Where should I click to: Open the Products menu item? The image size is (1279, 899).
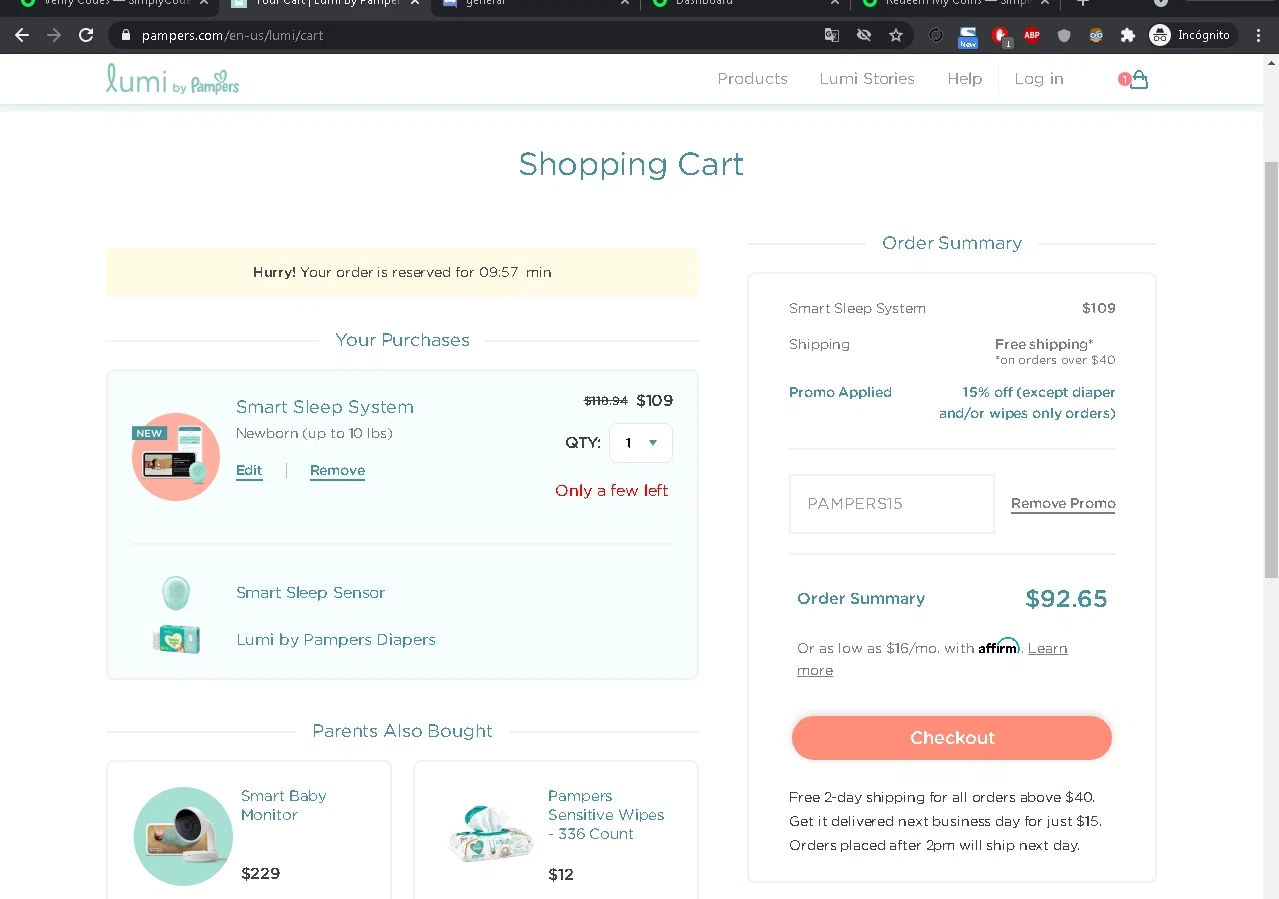pos(752,79)
